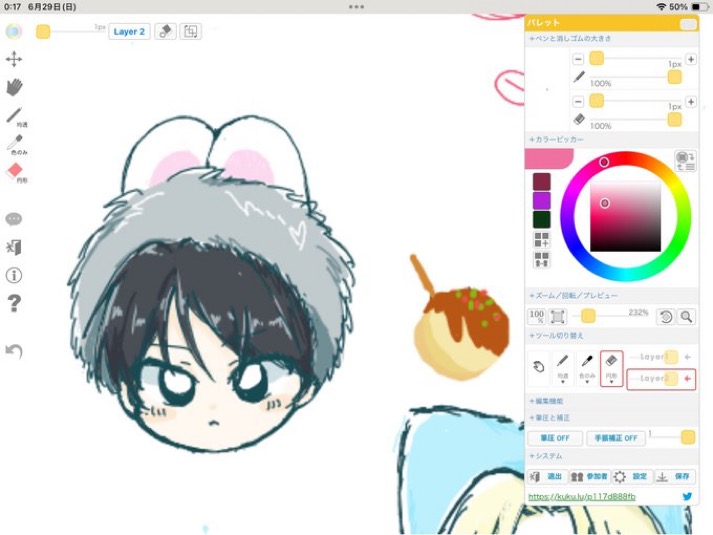
Task: Increase eraser size with plus button
Action: [x=691, y=101]
